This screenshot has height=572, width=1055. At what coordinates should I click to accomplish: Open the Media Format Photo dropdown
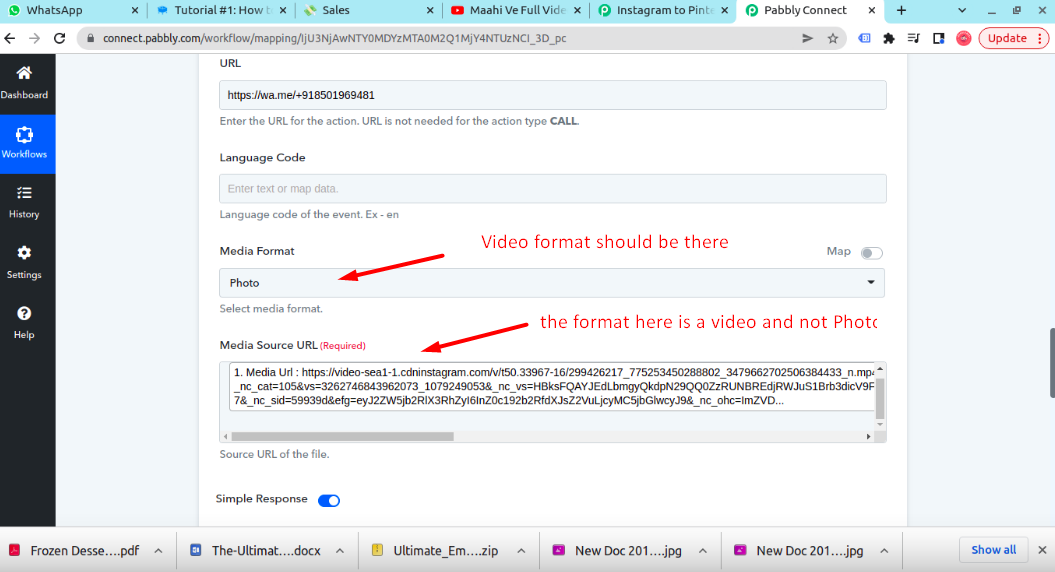(552, 283)
